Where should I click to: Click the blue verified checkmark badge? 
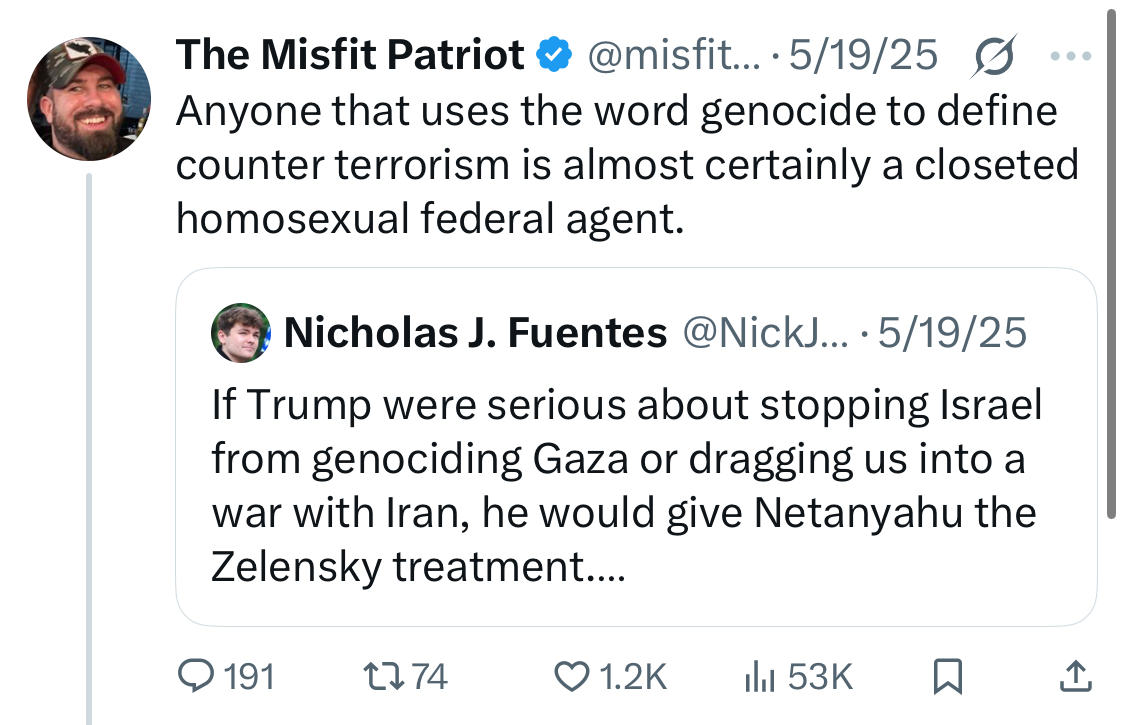[x=554, y=55]
